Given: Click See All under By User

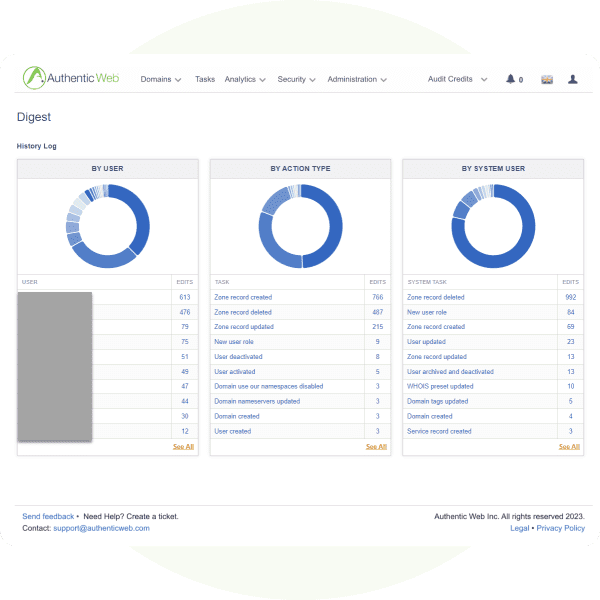Looking at the screenshot, I should 183,447.
